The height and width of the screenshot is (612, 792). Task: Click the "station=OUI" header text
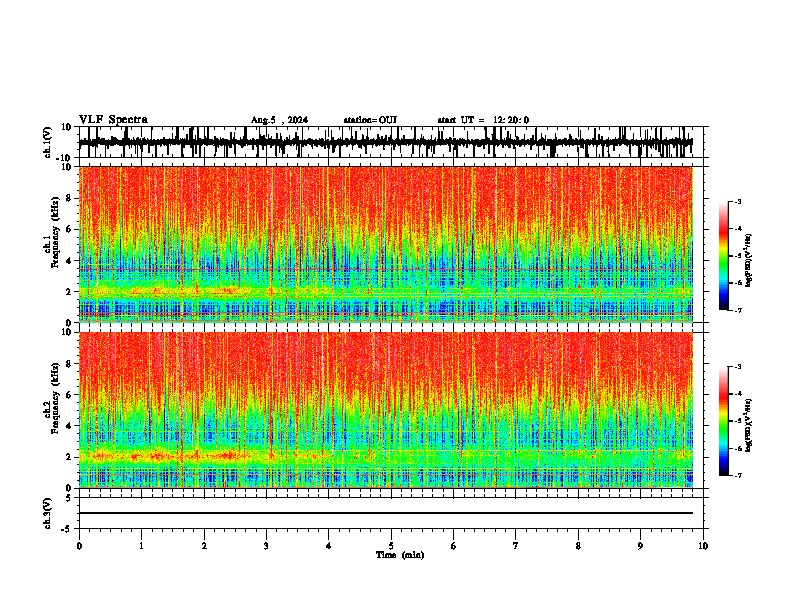pyautogui.click(x=370, y=120)
